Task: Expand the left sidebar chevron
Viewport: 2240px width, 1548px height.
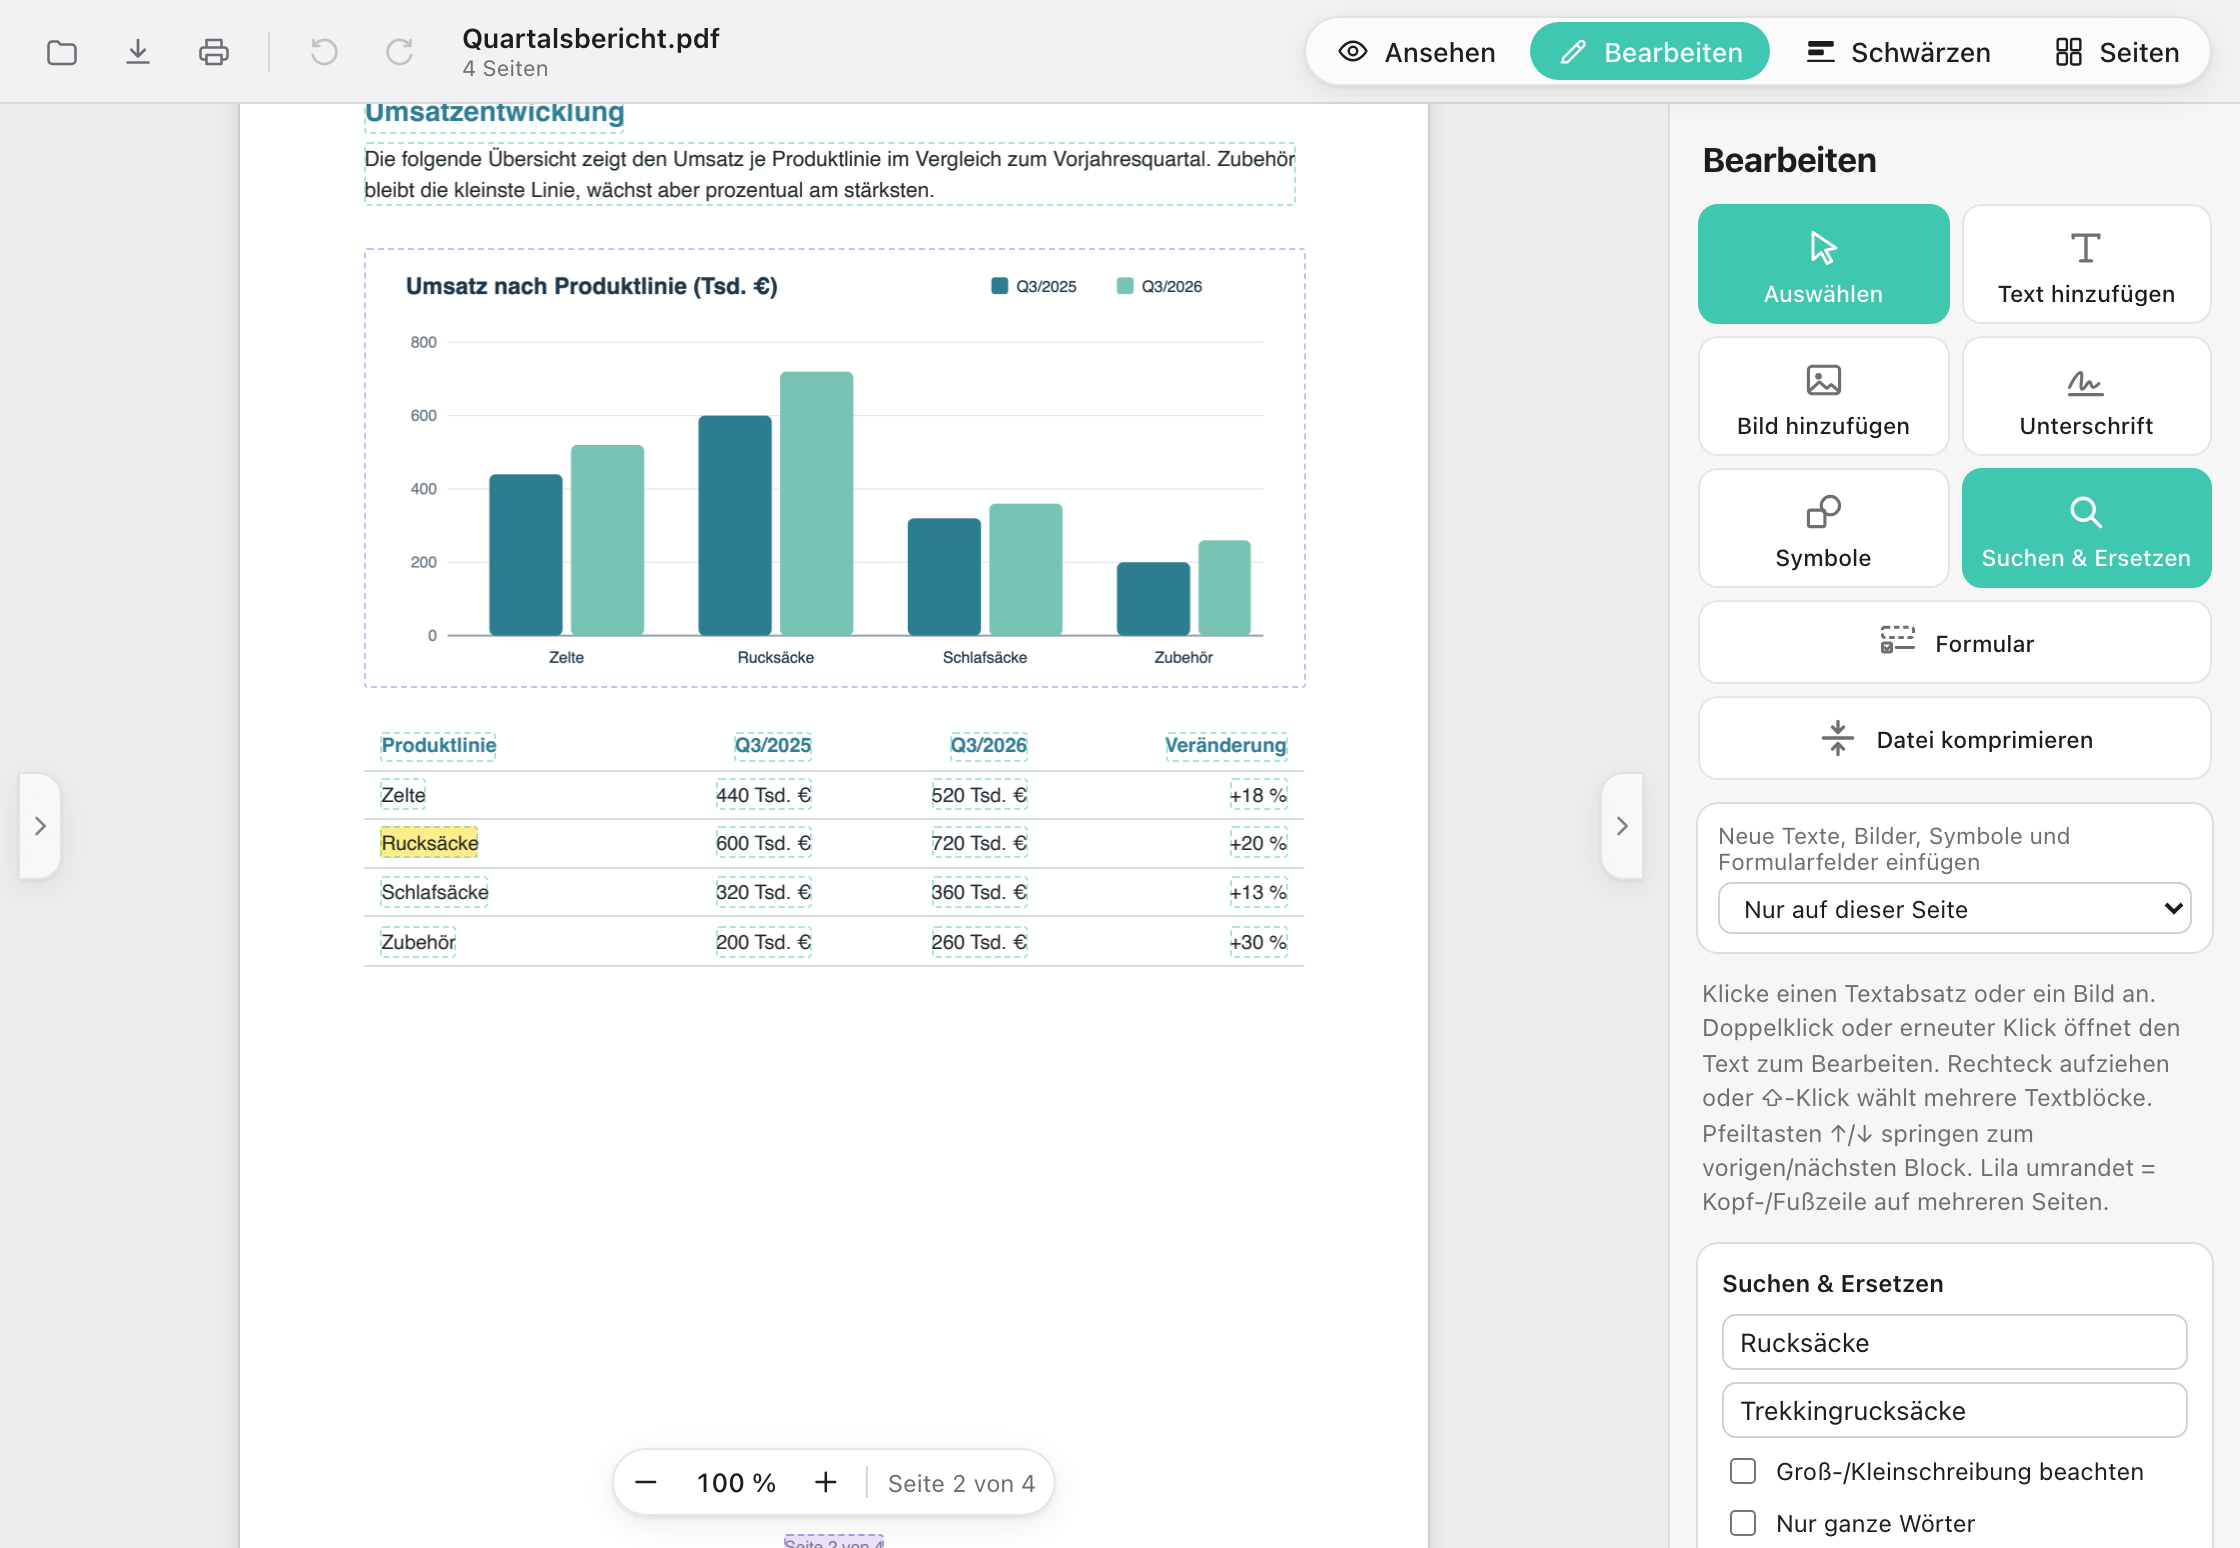Action: (40, 826)
